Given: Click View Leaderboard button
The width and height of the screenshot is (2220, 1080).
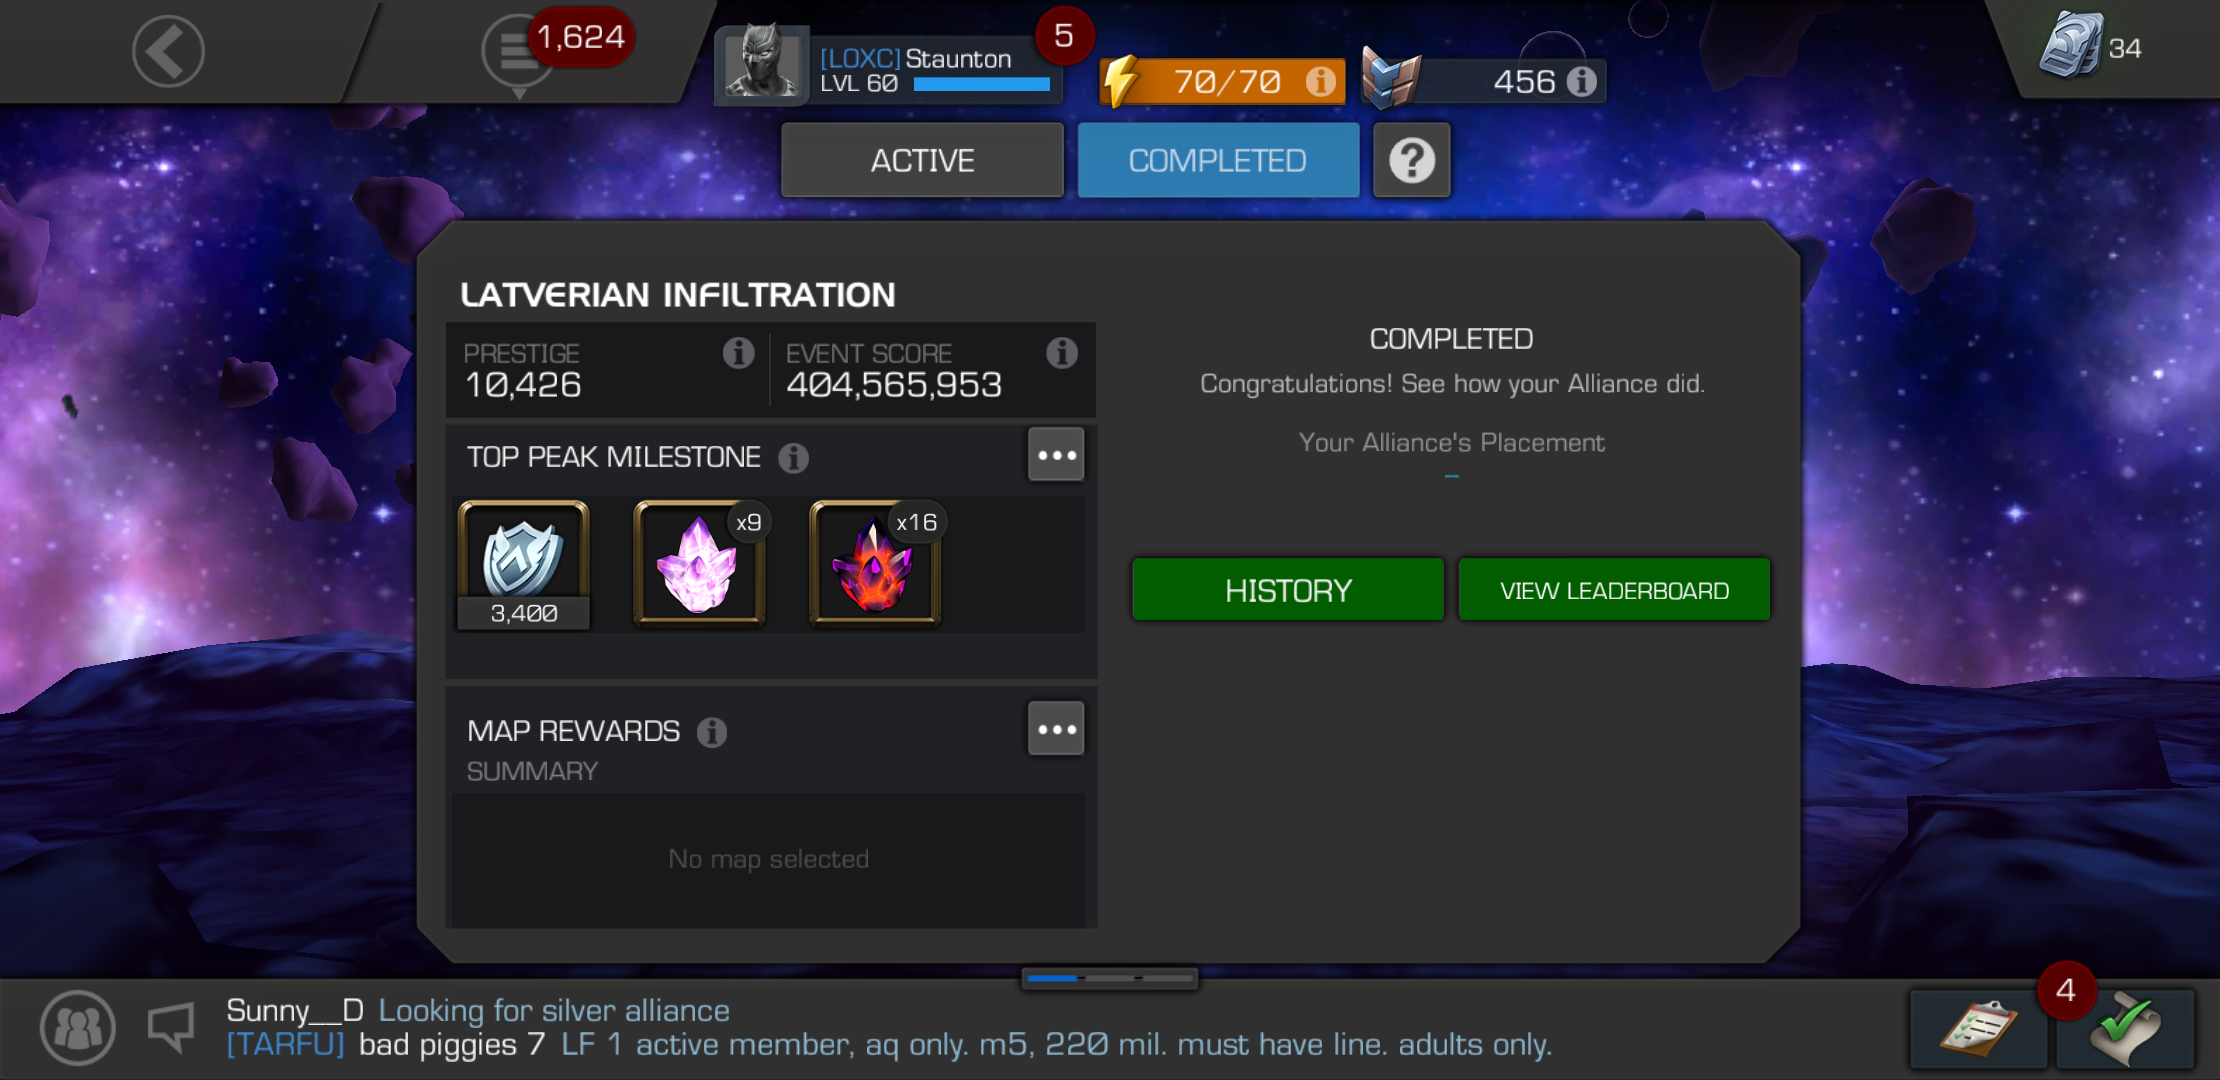Looking at the screenshot, I should 1614,590.
